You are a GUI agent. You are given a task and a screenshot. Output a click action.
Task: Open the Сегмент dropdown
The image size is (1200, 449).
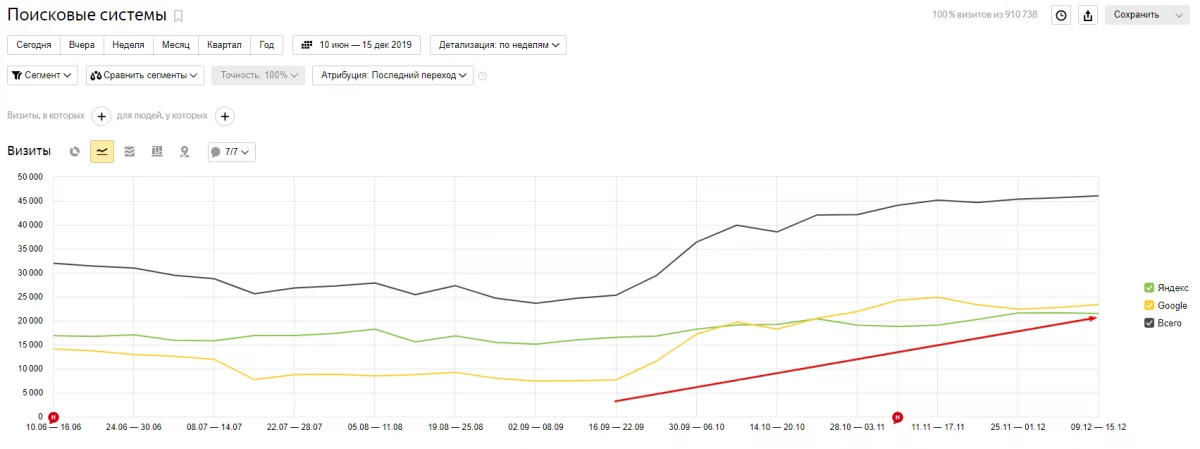coord(43,75)
